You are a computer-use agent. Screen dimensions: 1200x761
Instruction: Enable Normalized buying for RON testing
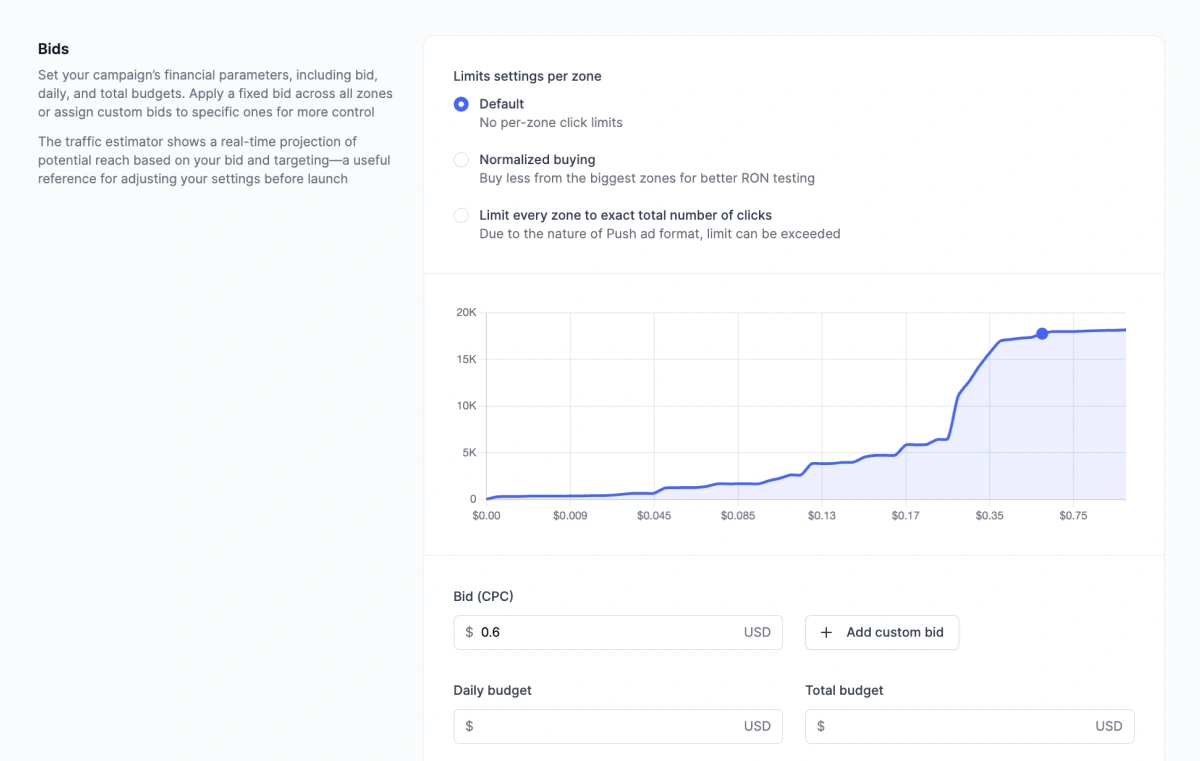(x=461, y=160)
